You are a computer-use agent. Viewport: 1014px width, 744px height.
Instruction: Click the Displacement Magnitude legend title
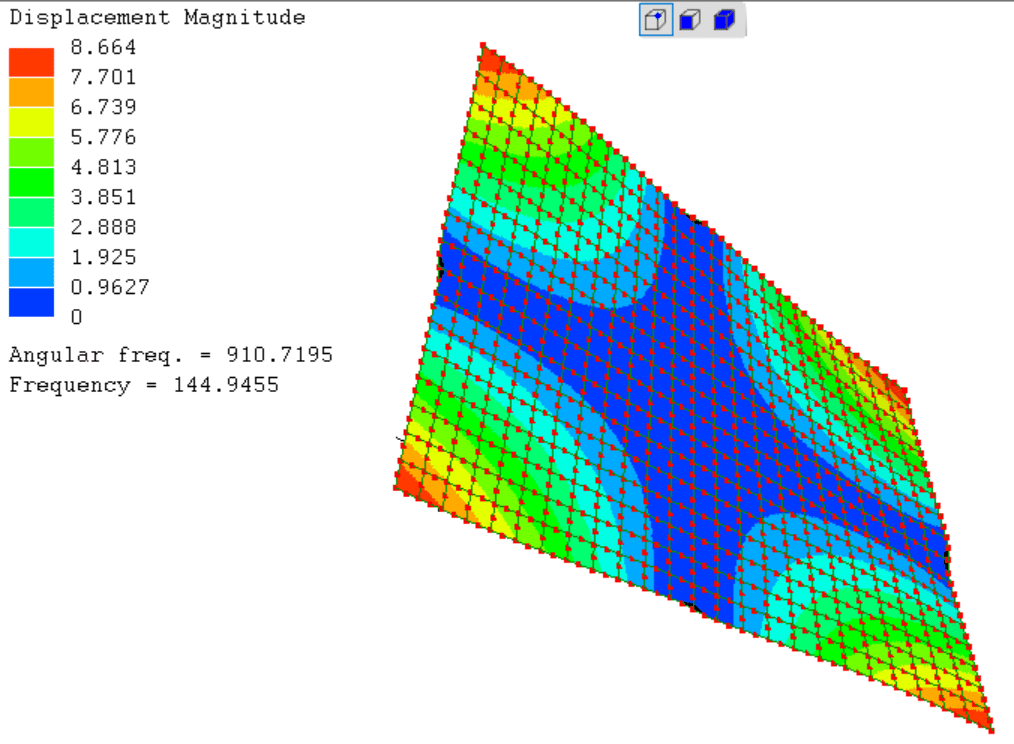157,17
